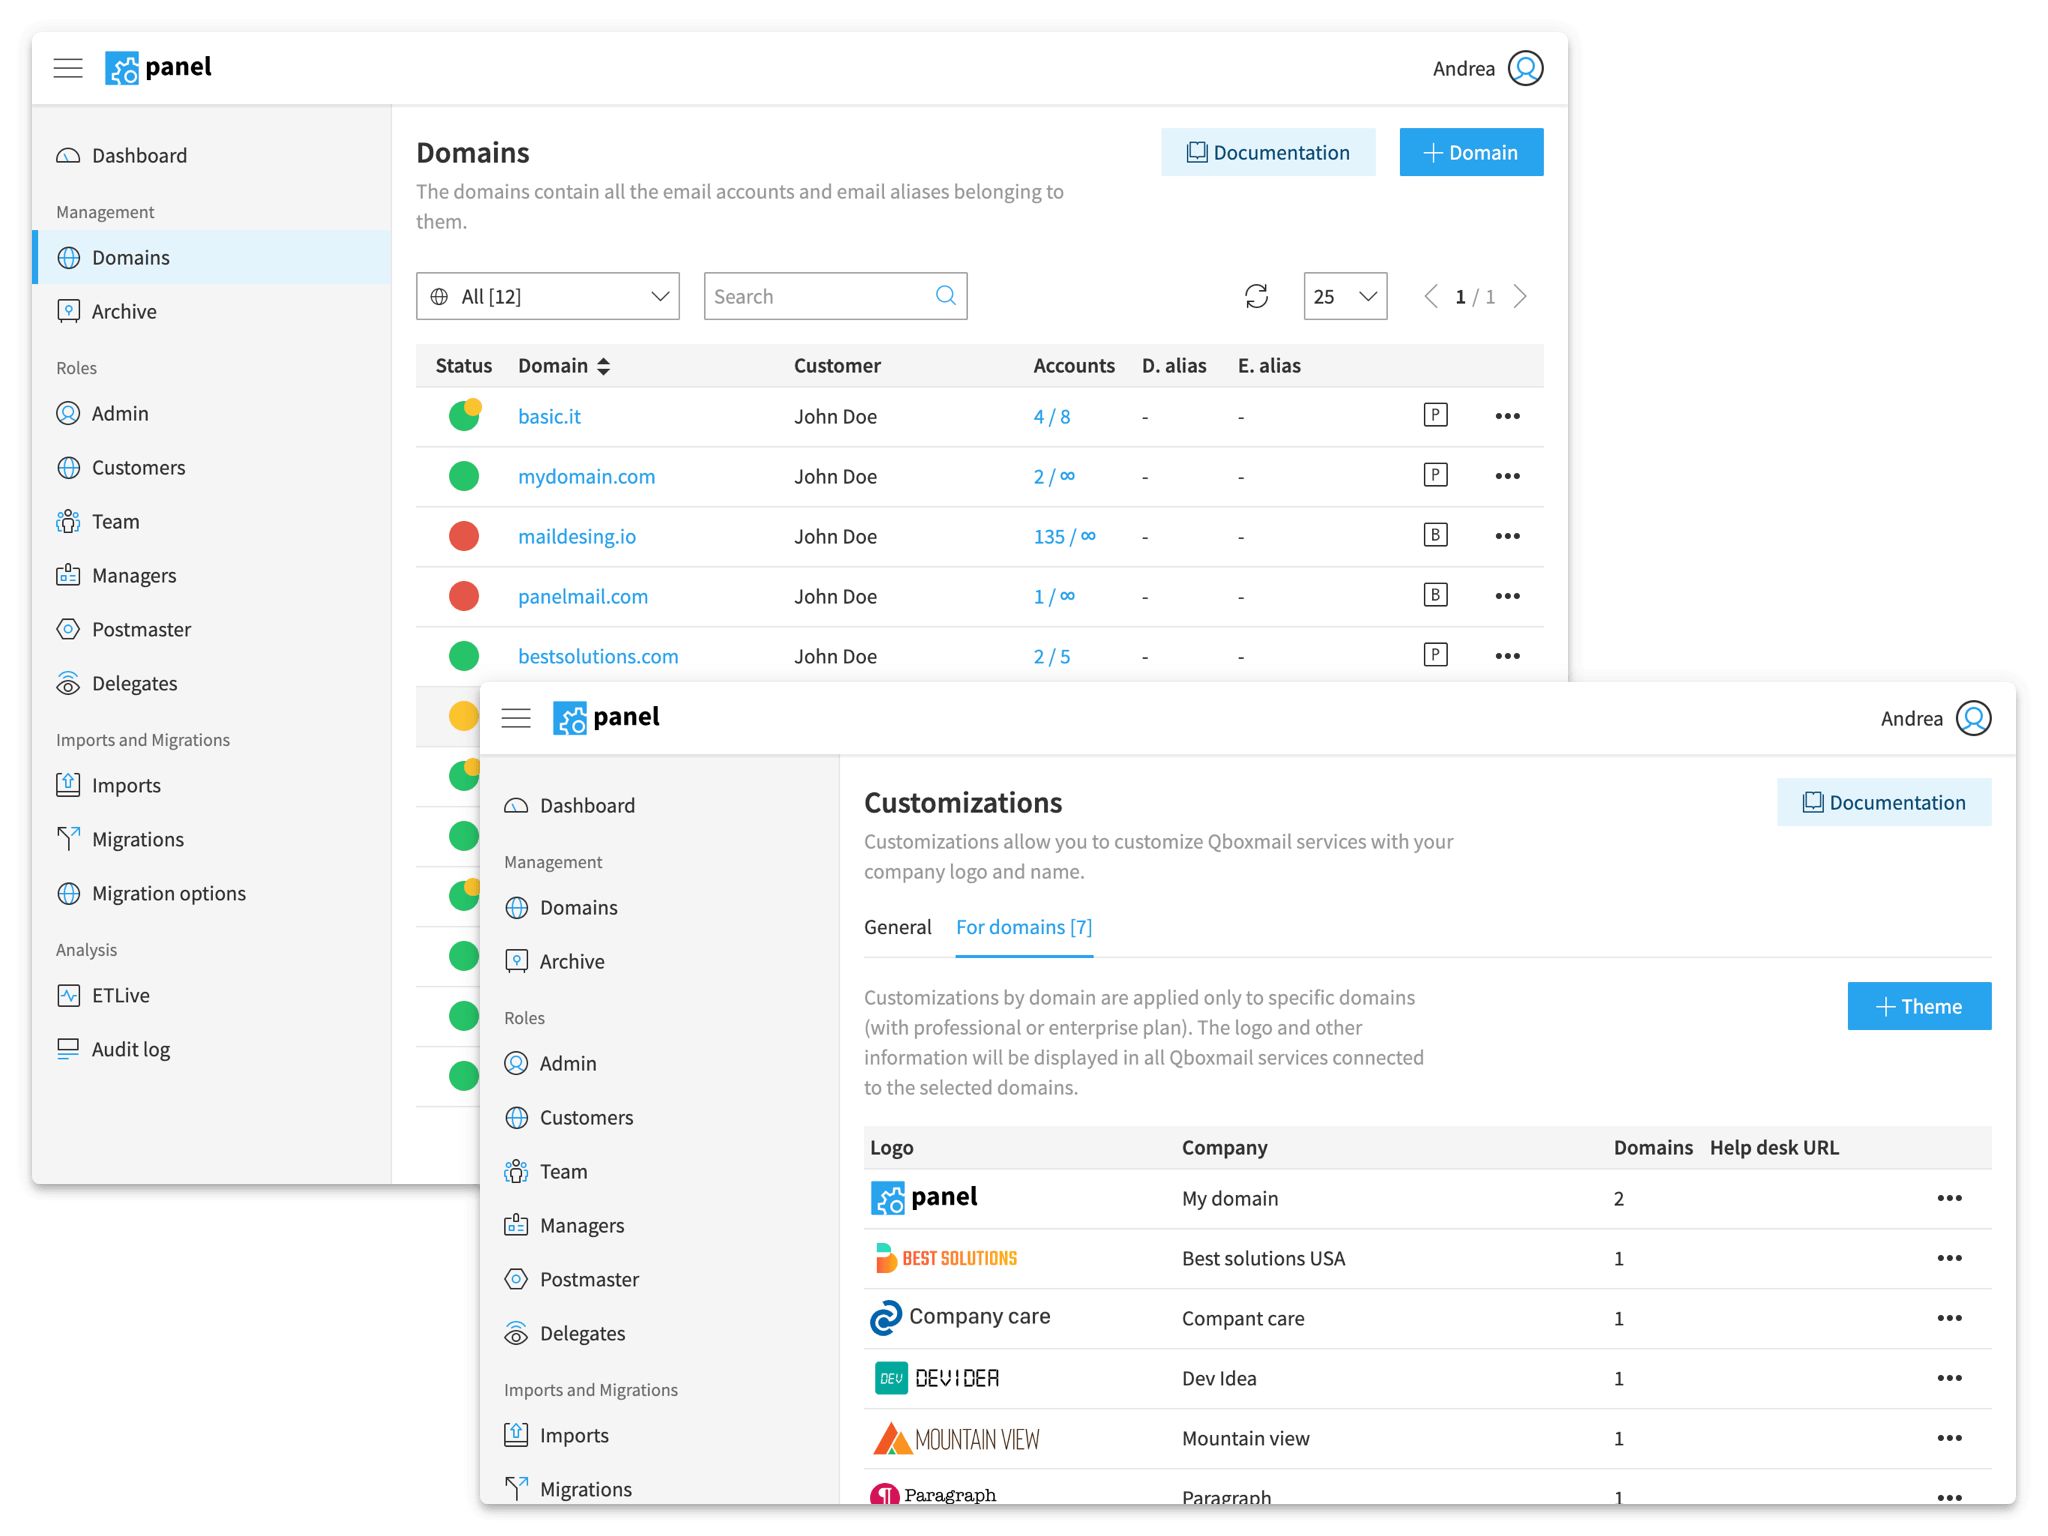Select the General tab in Customizations
This screenshot has height=1536, width=2048.
(897, 927)
